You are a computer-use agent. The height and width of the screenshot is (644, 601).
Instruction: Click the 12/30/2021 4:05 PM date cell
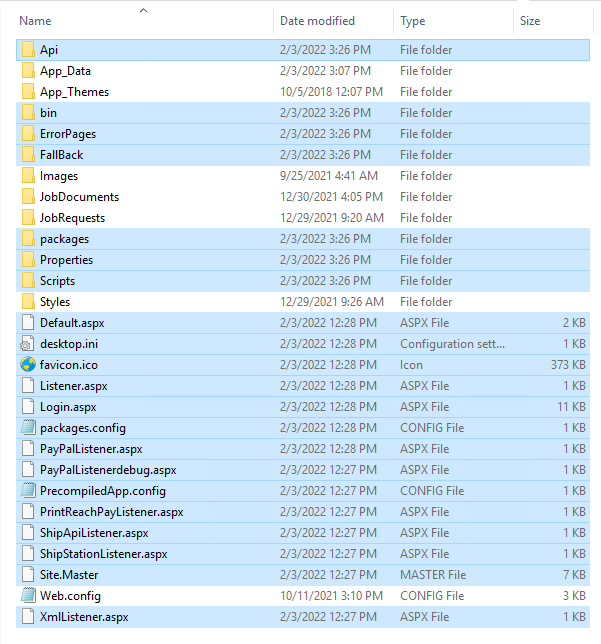click(331, 197)
